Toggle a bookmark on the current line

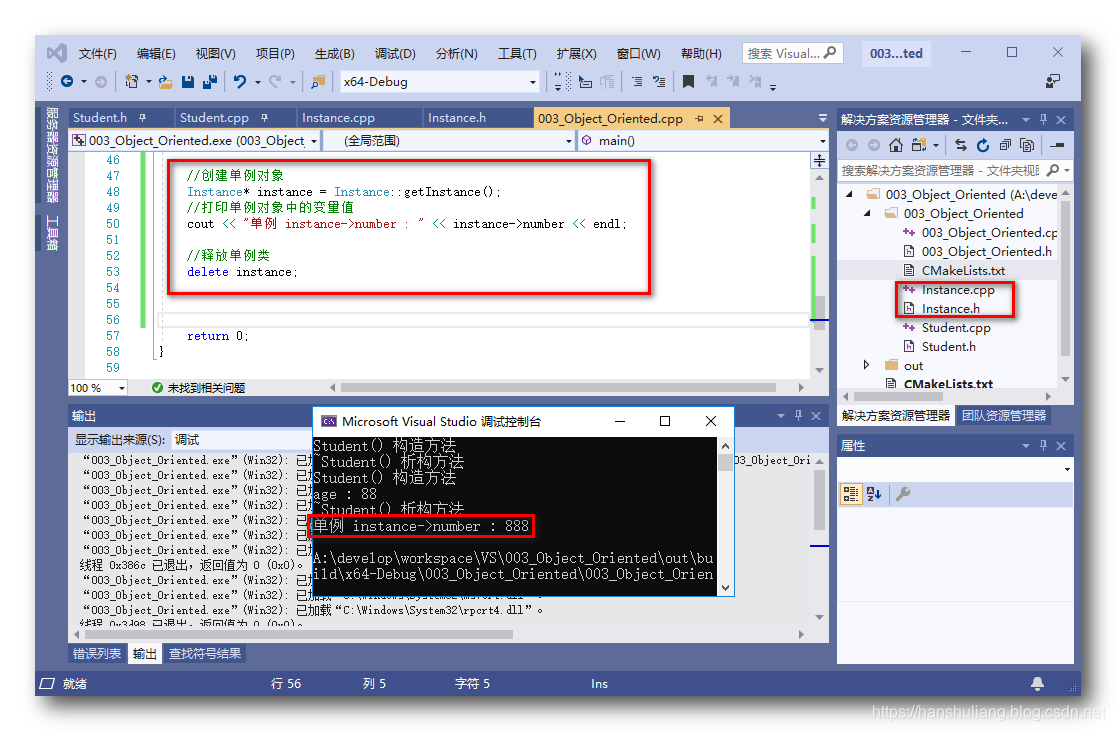(x=688, y=82)
